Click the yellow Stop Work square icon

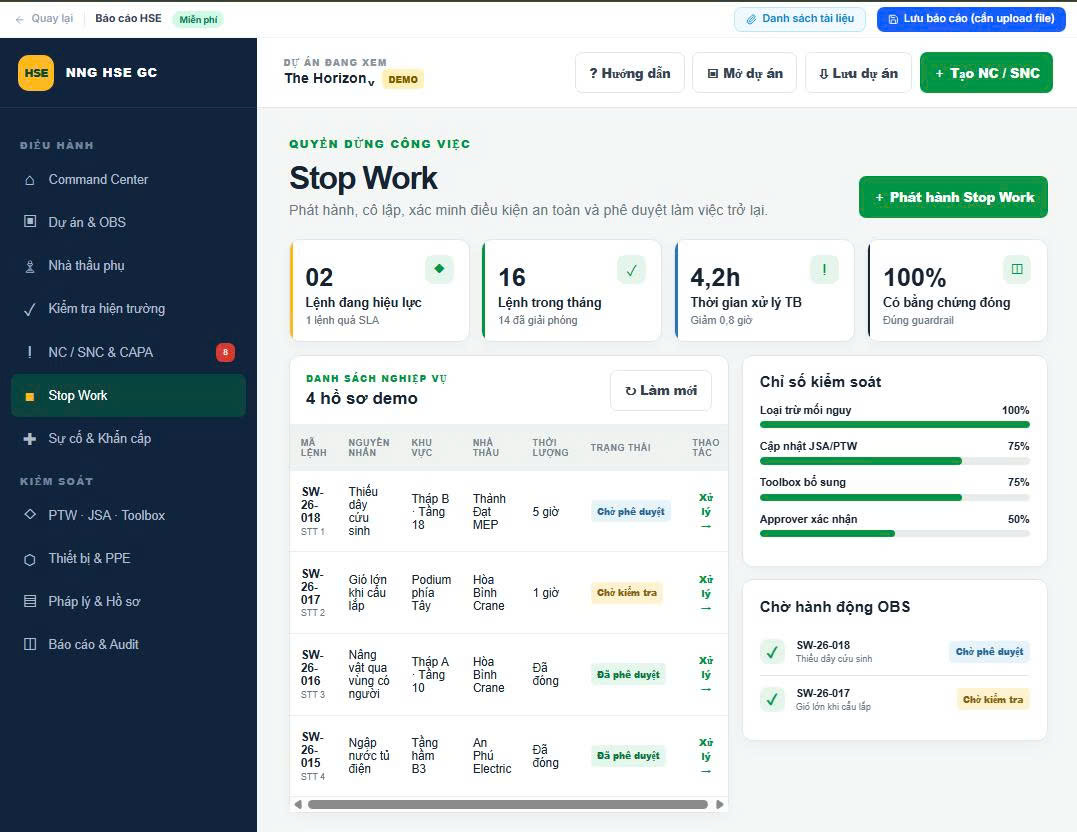tap(30, 396)
